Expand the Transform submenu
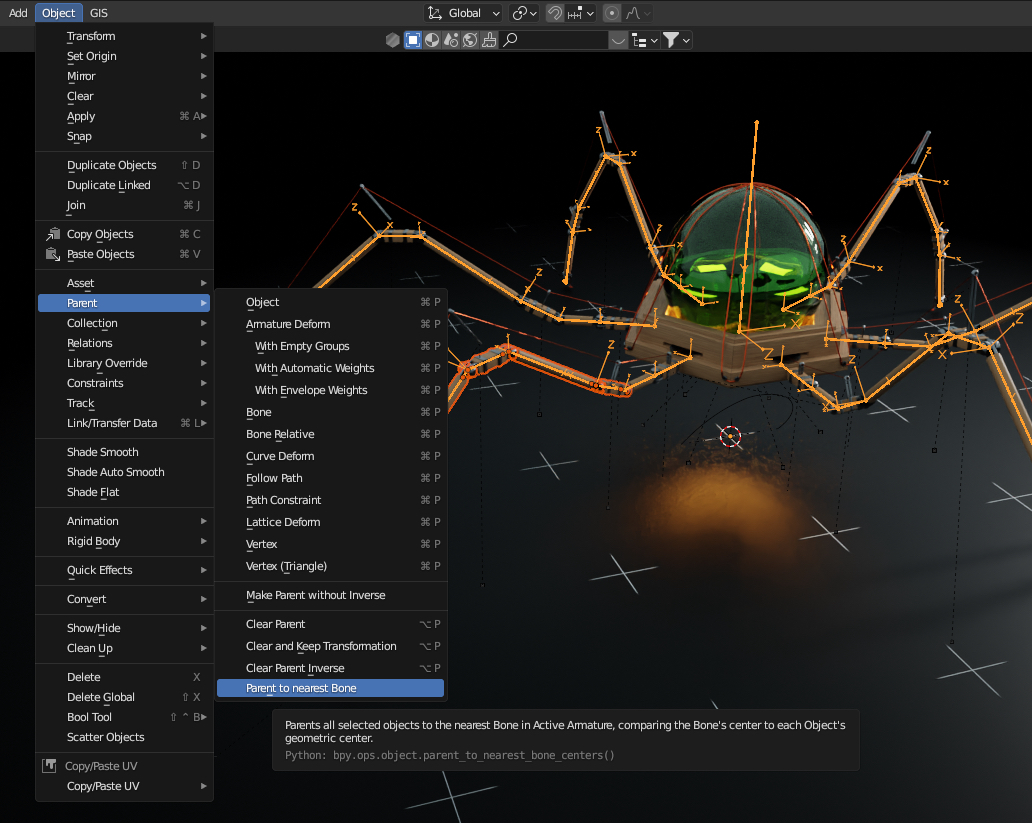This screenshot has width=1032, height=823. tap(125, 36)
